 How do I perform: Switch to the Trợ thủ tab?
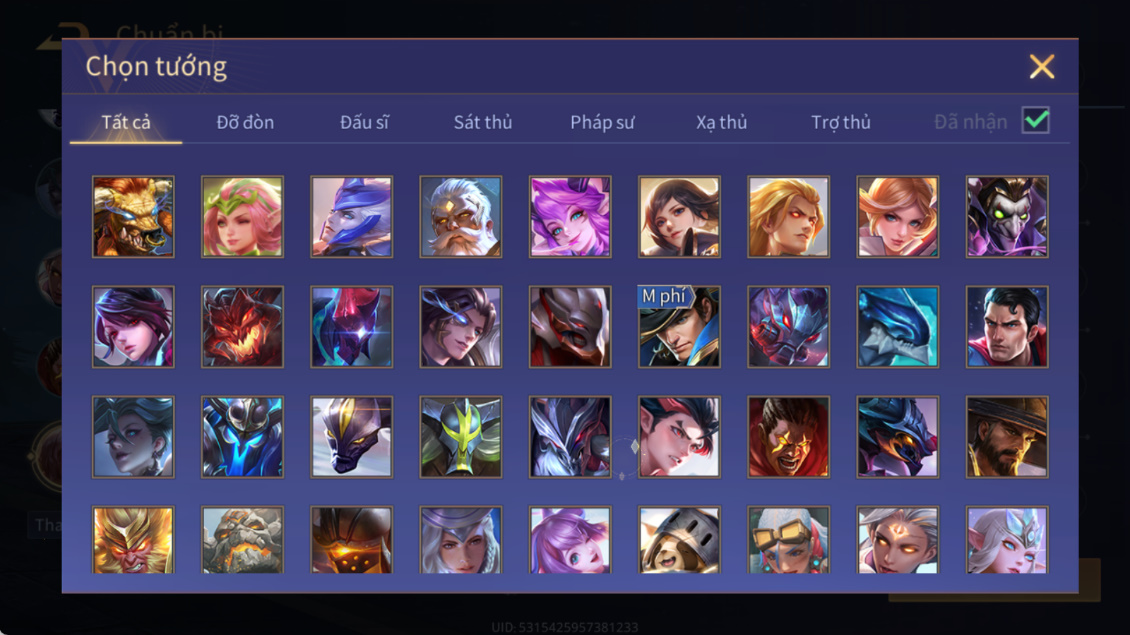click(x=841, y=123)
